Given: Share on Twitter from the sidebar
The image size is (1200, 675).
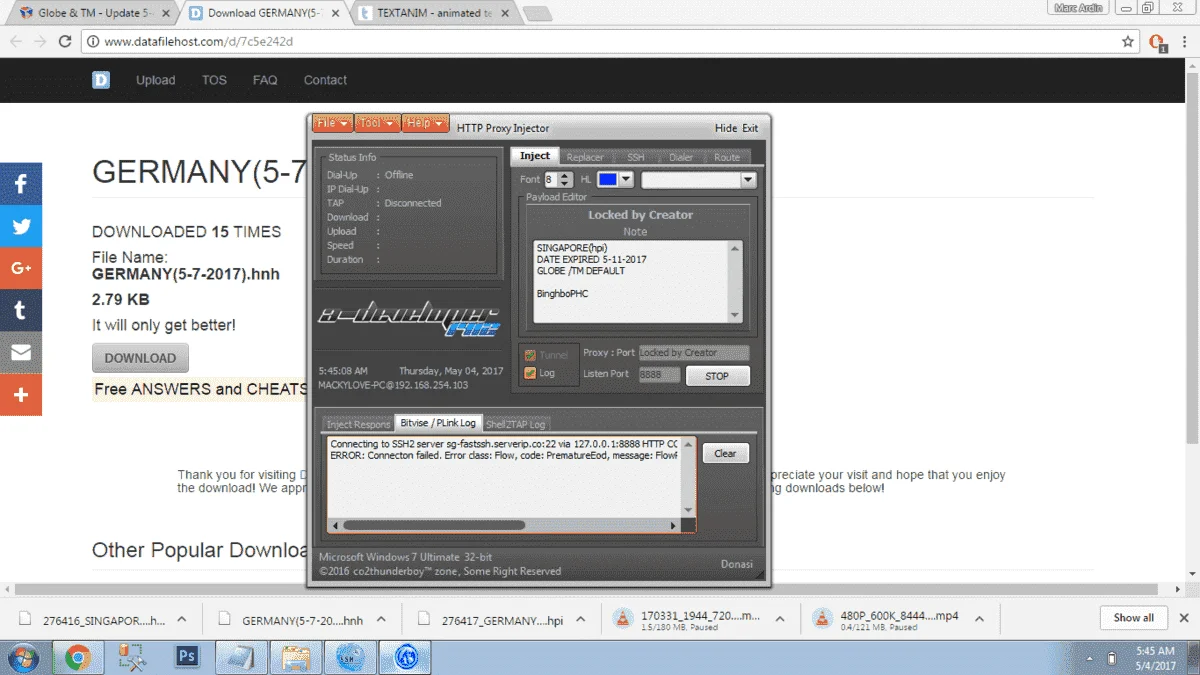Looking at the screenshot, I should [x=21, y=226].
